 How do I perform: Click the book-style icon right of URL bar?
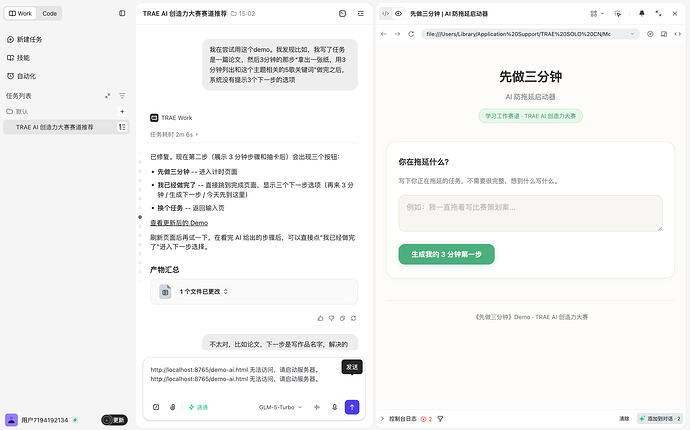pyautogui.click(x=664, y=34)
